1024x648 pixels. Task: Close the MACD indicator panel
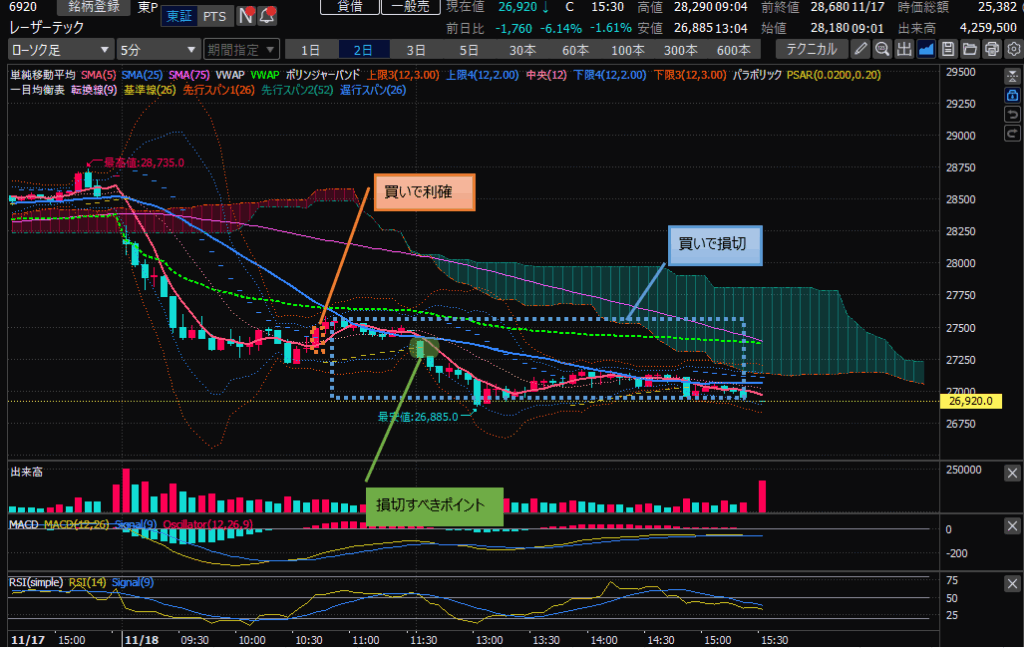tap(1012, 527)
